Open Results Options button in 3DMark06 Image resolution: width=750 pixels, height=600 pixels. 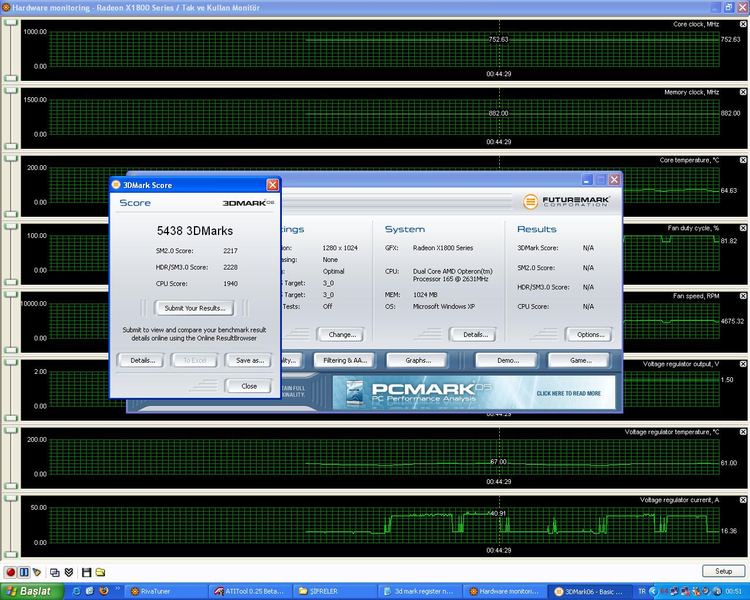[x=590, y=334]
